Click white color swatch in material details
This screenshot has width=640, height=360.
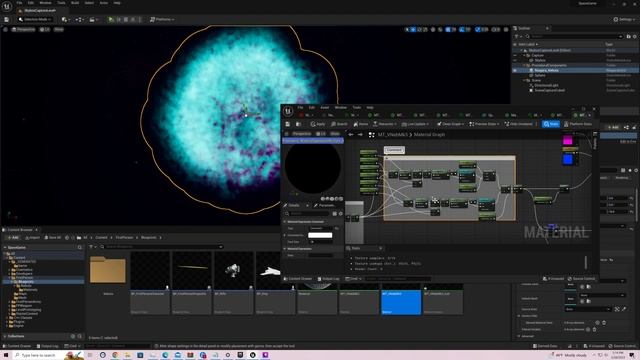coord(320,235)
